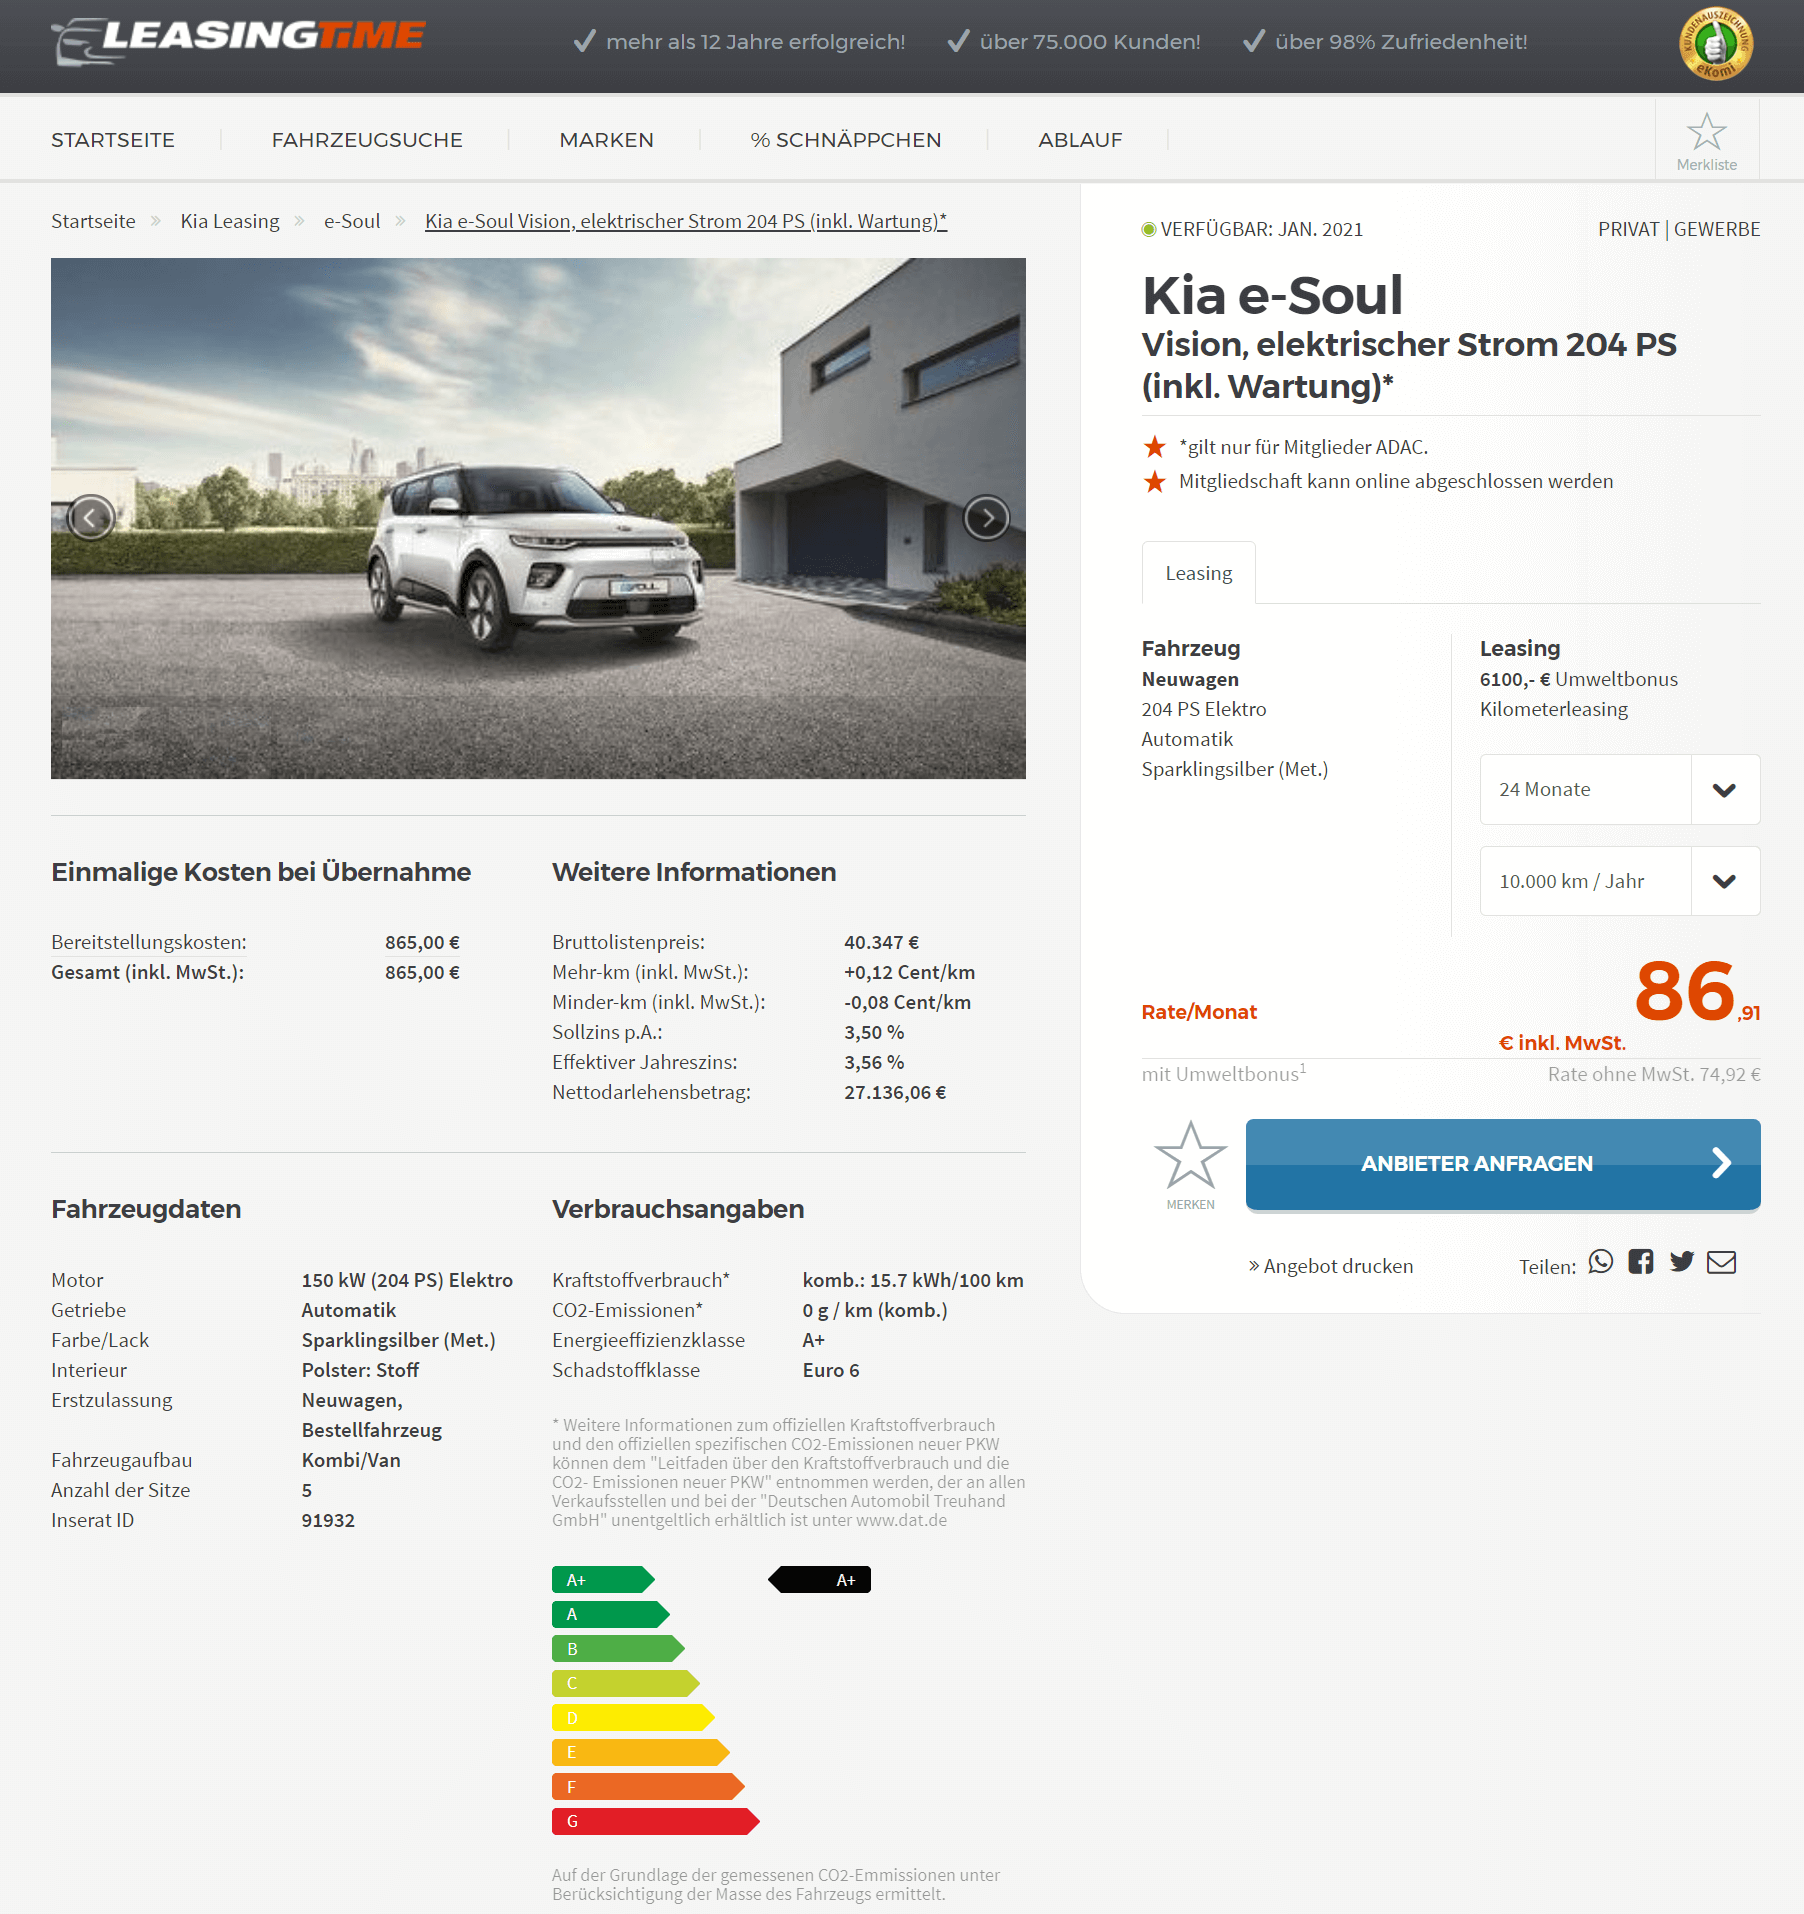Click the 'mit Umweltbonus' footnote text
This screenshot has width=1804, height=1914.
(1224, 1074)
